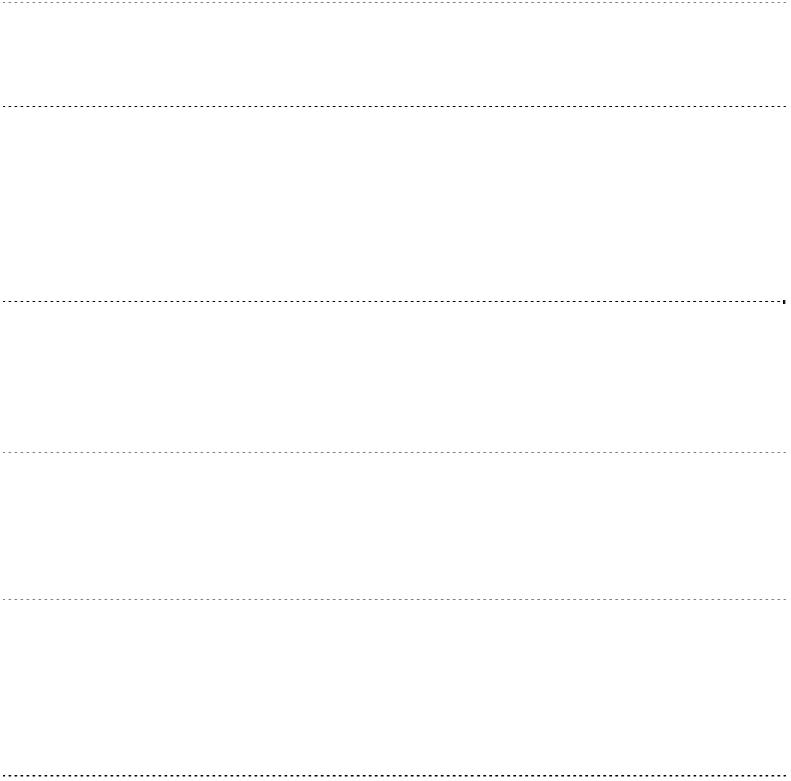Screen dimensions: 791x781
Task: Click the tallest blank section between dotted lines
Action: [395, 203]
